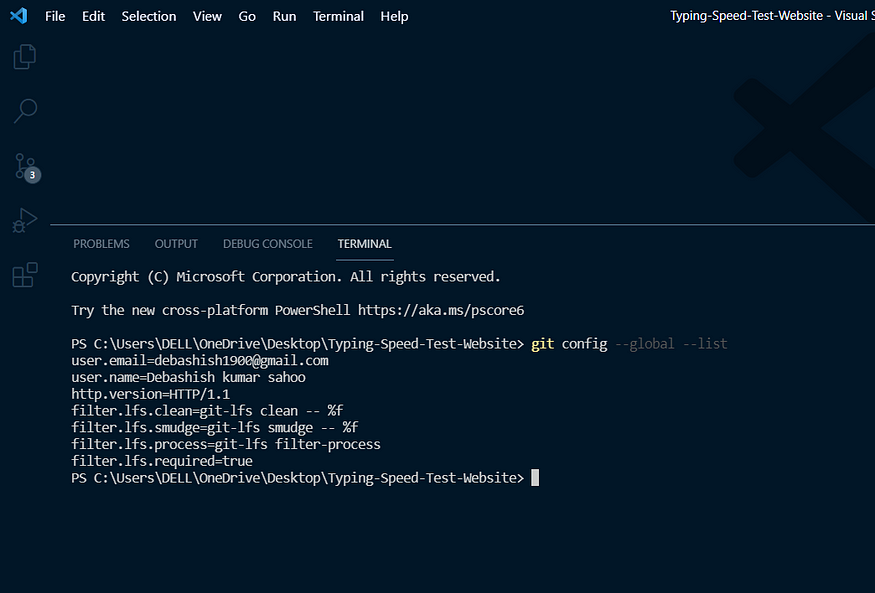
Task: Open Source Control view with badge 3
Action: (x=26, y=167)
